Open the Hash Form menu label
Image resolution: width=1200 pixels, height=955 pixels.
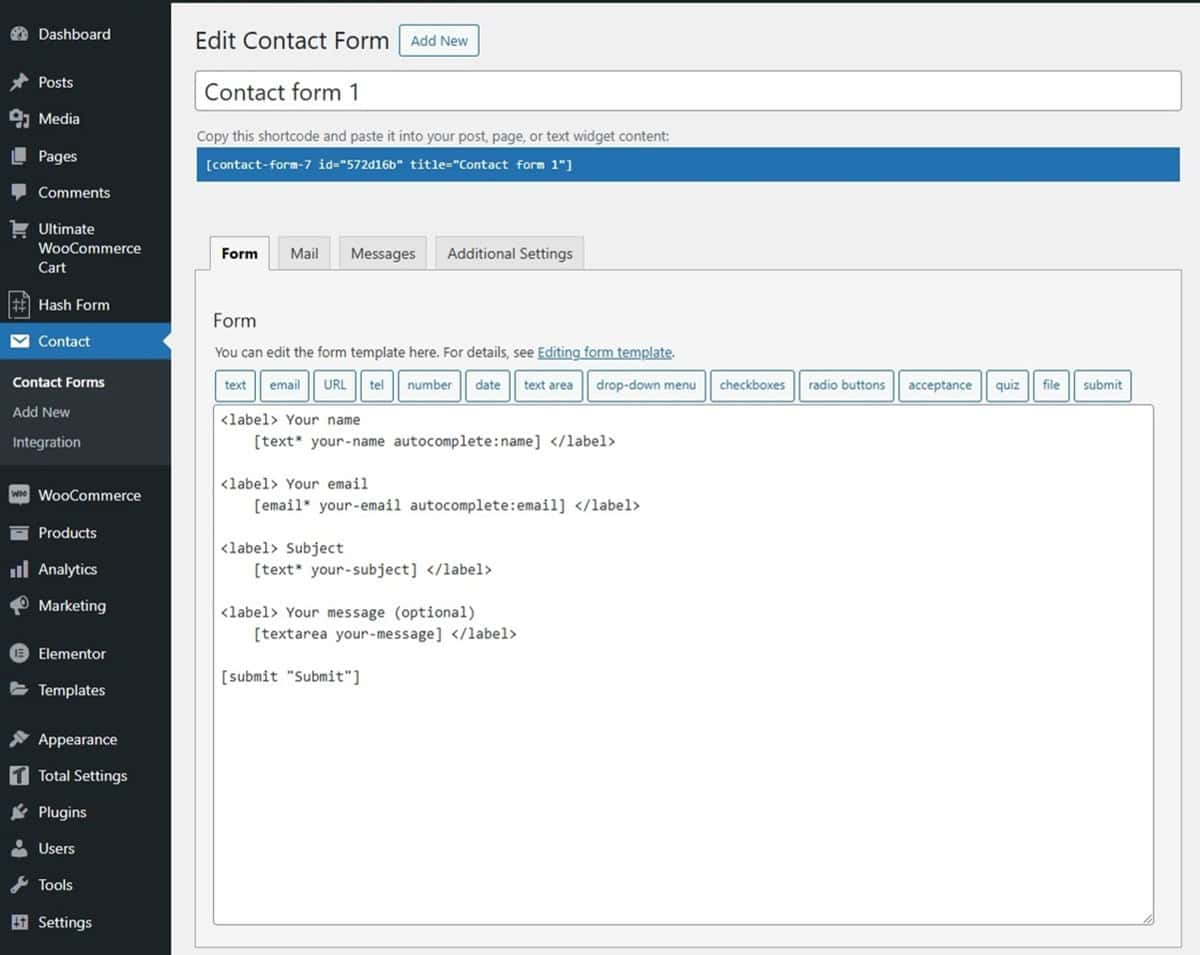[74, 304]
